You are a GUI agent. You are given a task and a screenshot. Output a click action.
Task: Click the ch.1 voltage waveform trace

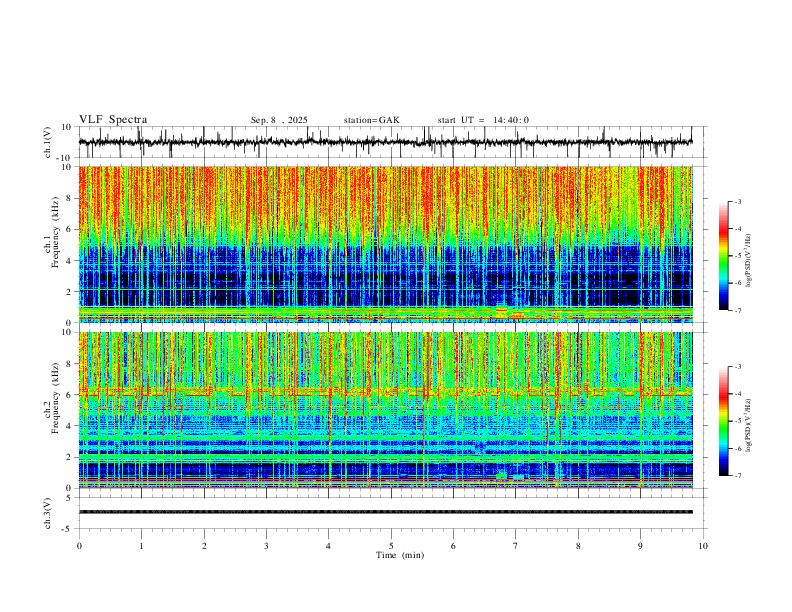[385, 142]
